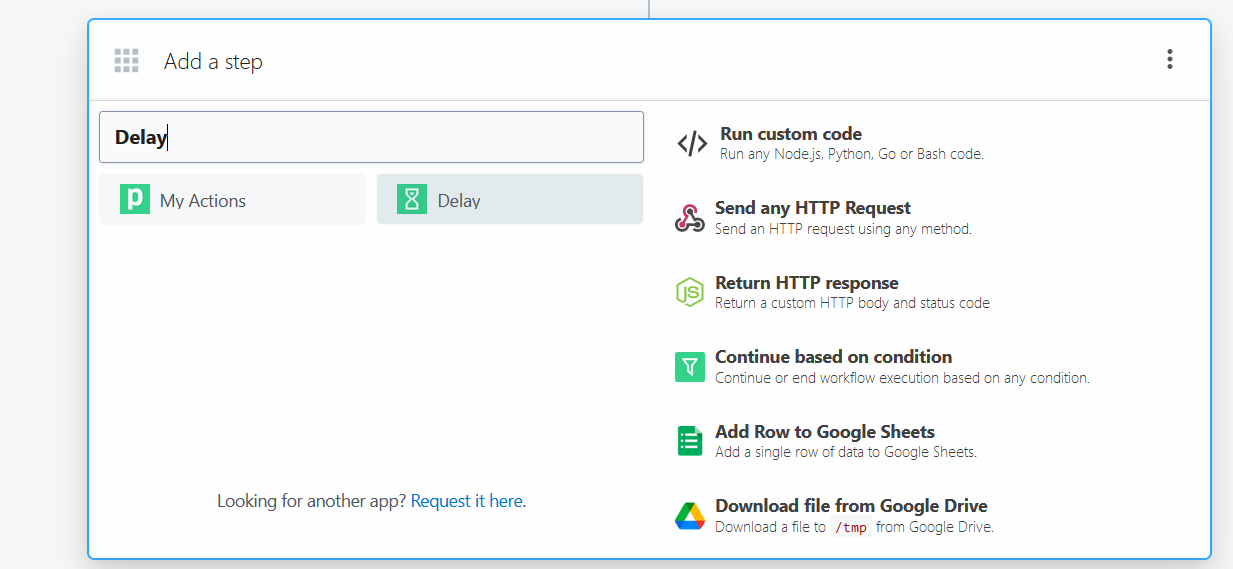This screenshot has width=1233, height=569.
Task: Select Send any HTTP Request action
Action: coord(812,208)
